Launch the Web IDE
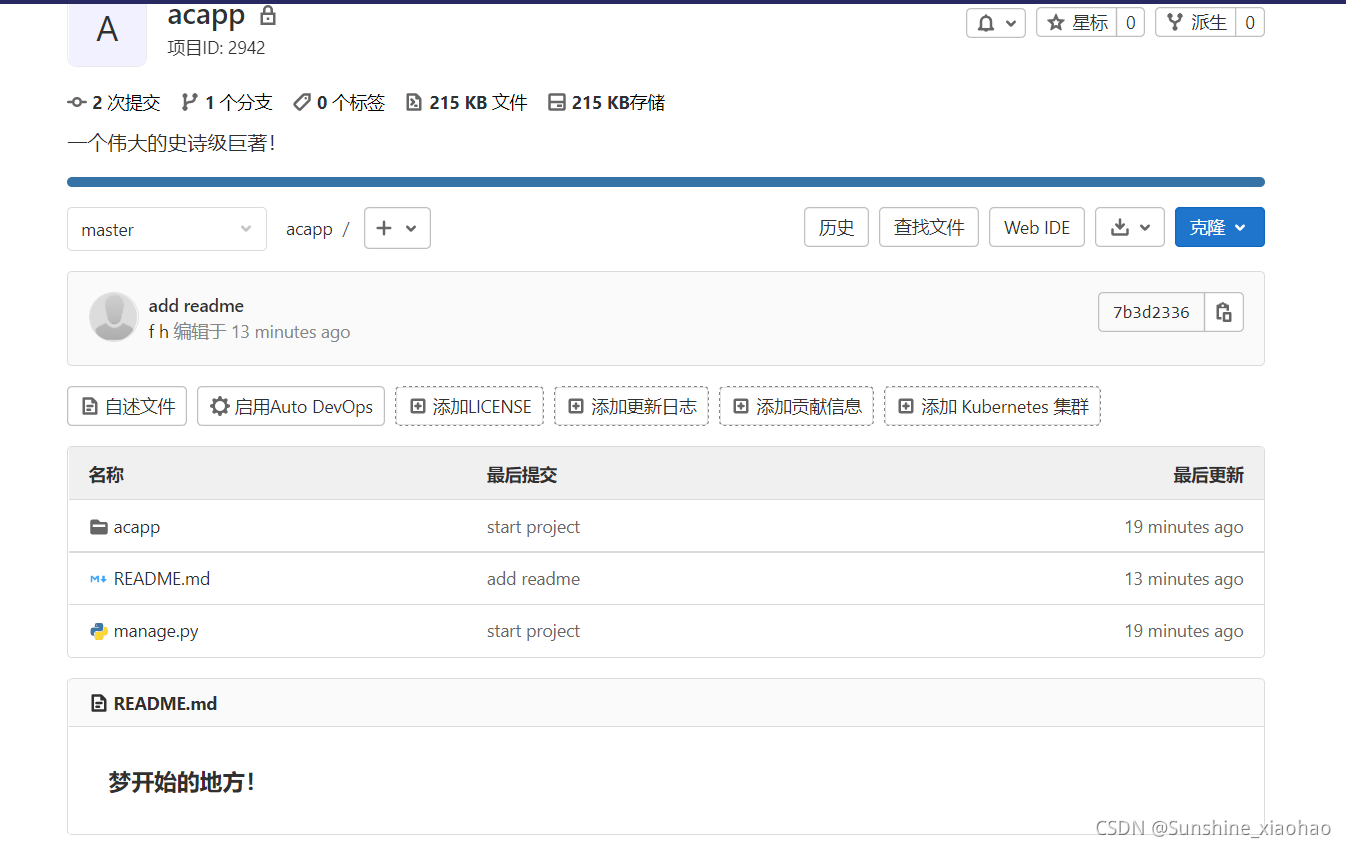Image resolution: width=1346 pixels, height=848 pixels. point(1037,227)
